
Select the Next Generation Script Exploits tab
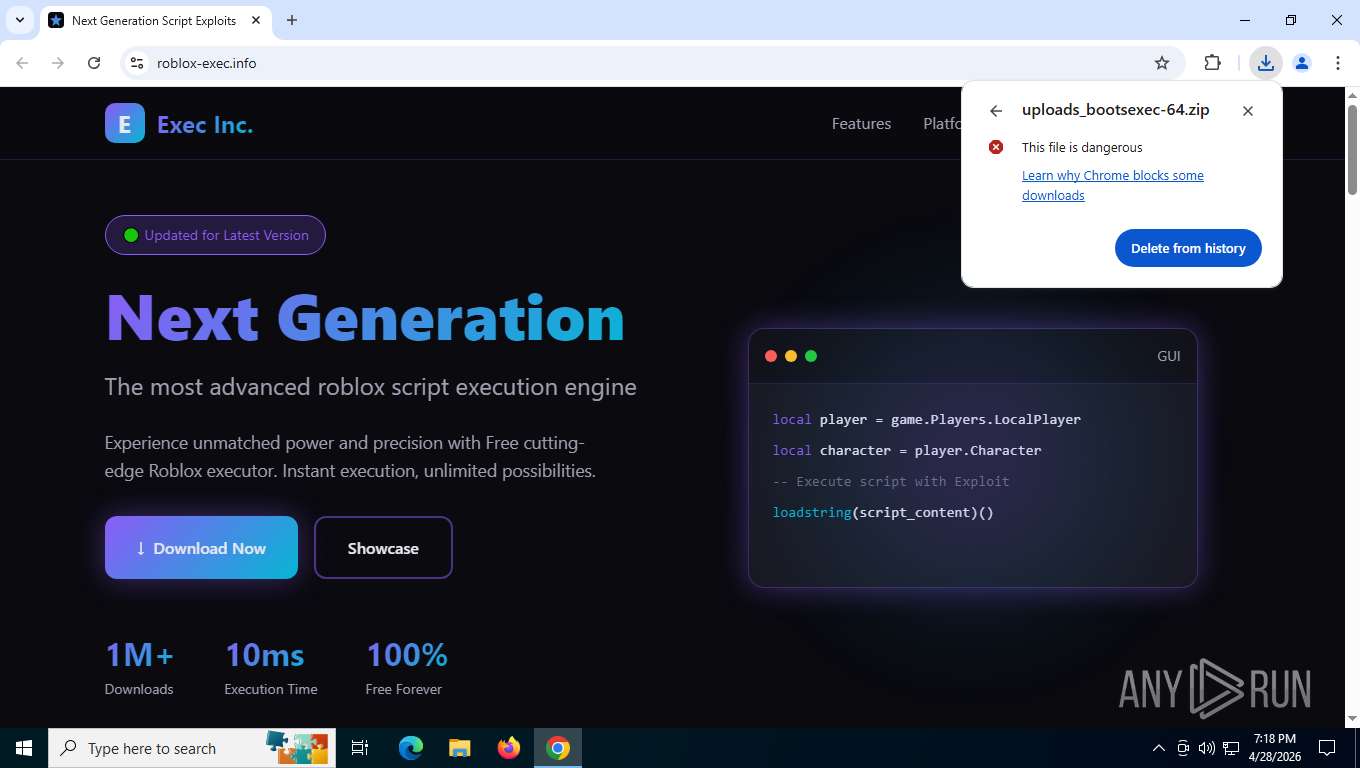click(155, 20)
